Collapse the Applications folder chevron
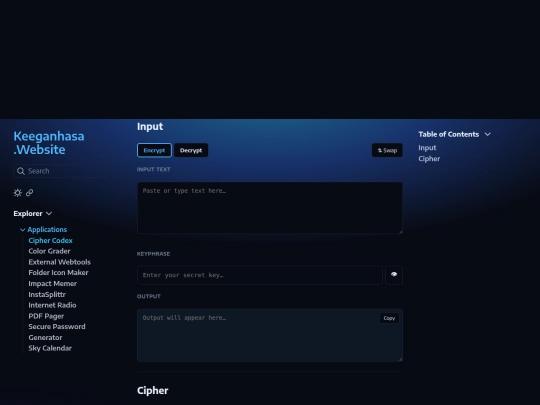Viewport: 540px width, 405px height. pyautogui.click(x=23, y=230)
